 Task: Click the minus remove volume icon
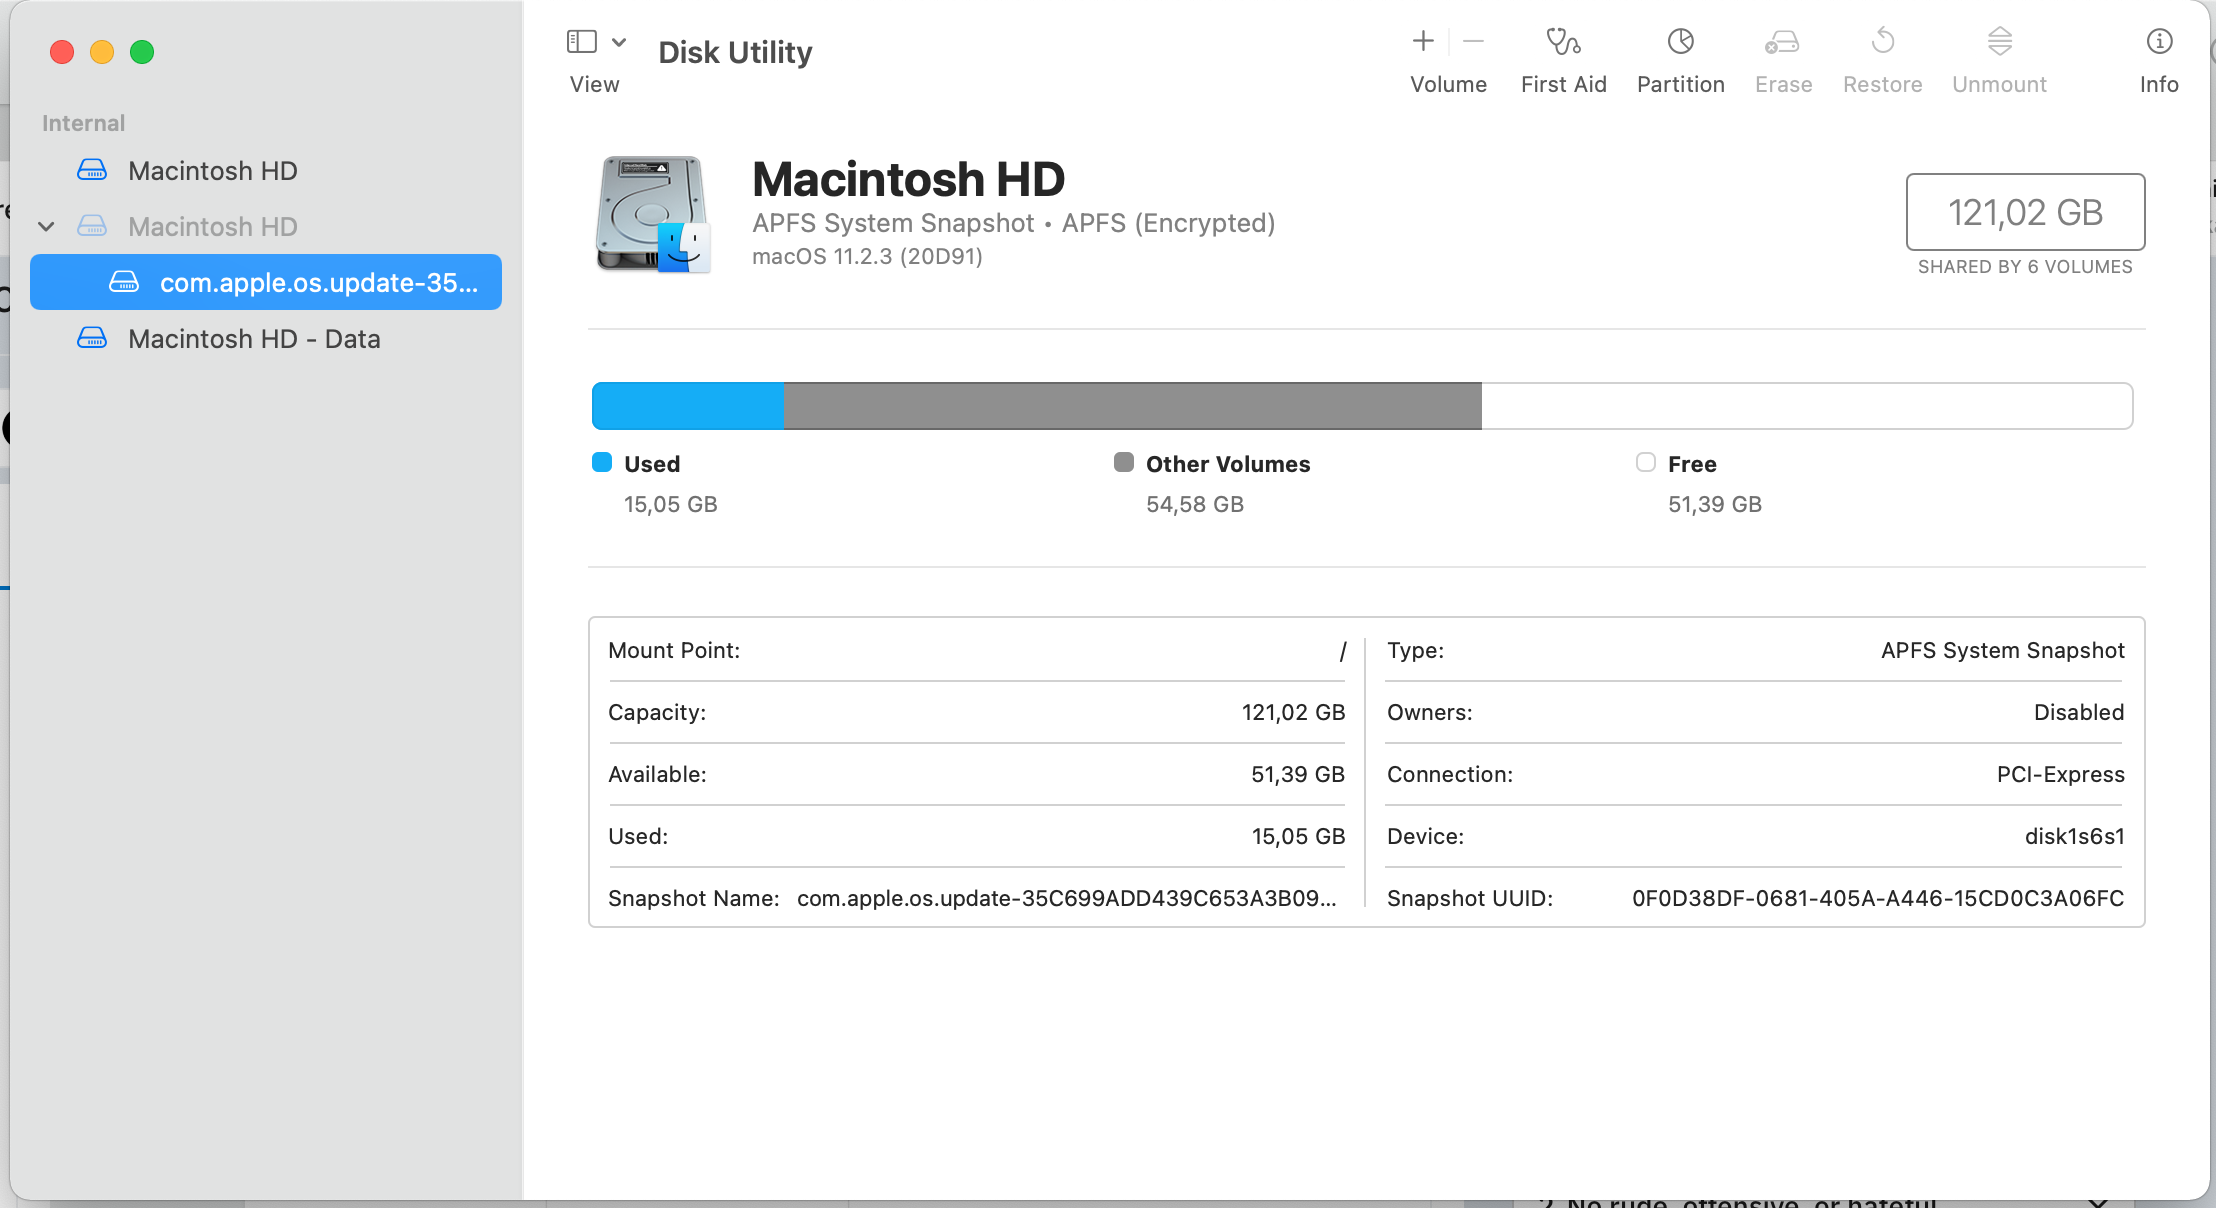pyautogui.click(x=1473, y=42)
